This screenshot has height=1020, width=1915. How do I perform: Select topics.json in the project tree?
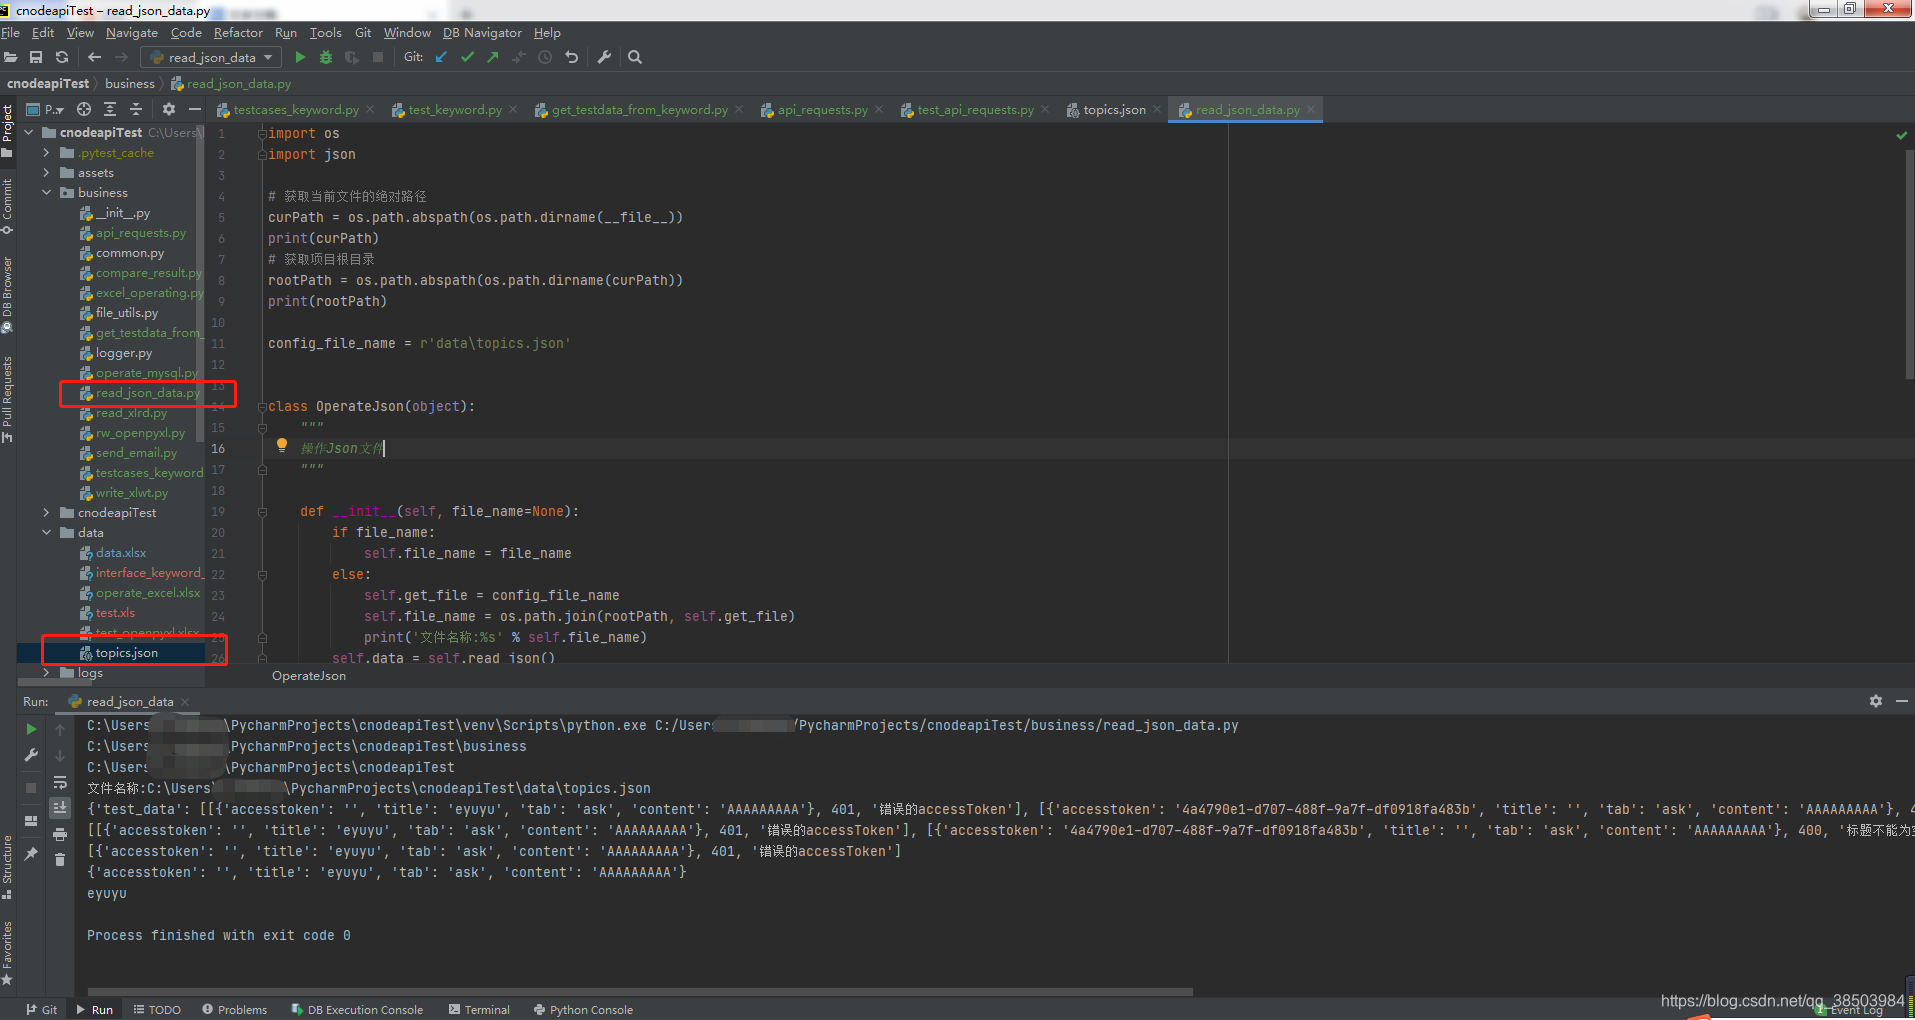click(x=127, y=653)
